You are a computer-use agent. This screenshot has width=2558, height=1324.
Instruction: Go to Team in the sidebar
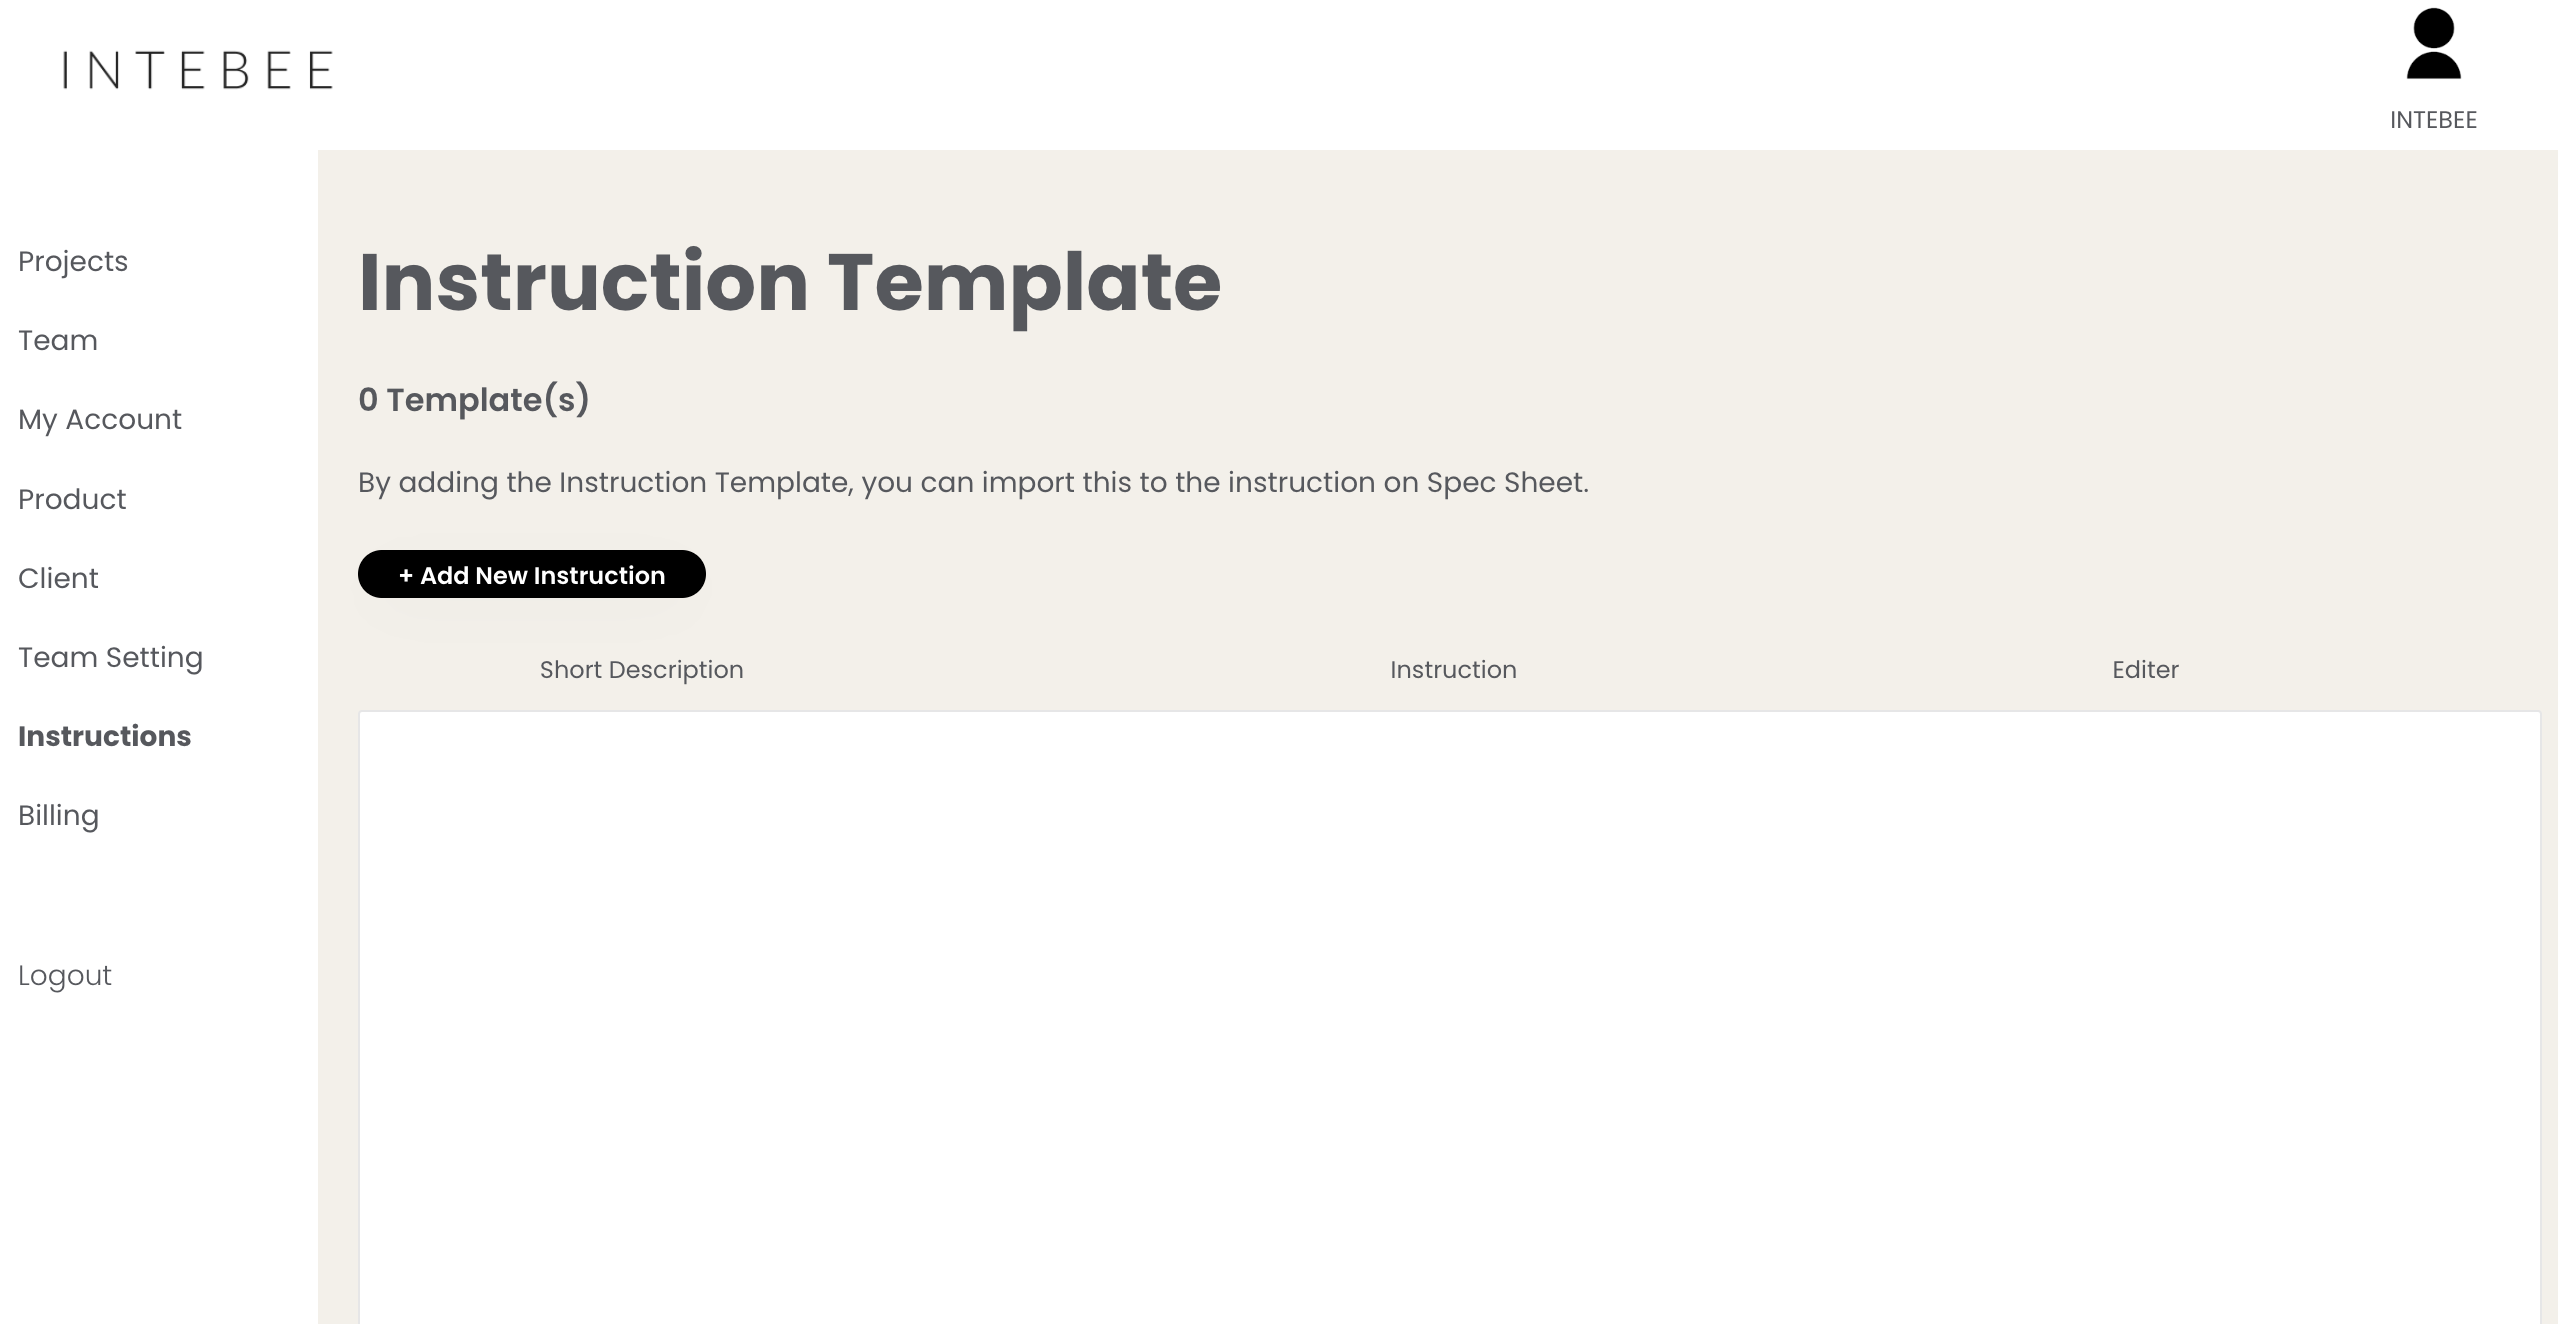point(58,340)
